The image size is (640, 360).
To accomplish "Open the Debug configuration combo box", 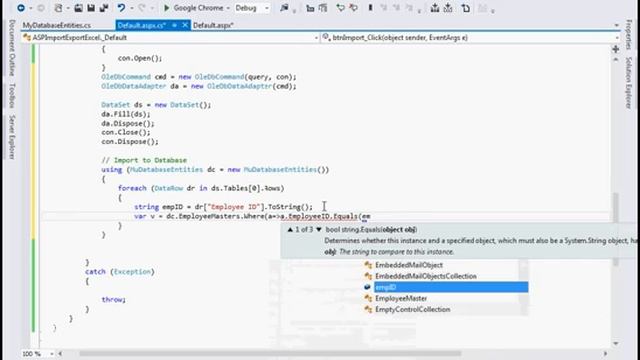I will tap(252, 8).
